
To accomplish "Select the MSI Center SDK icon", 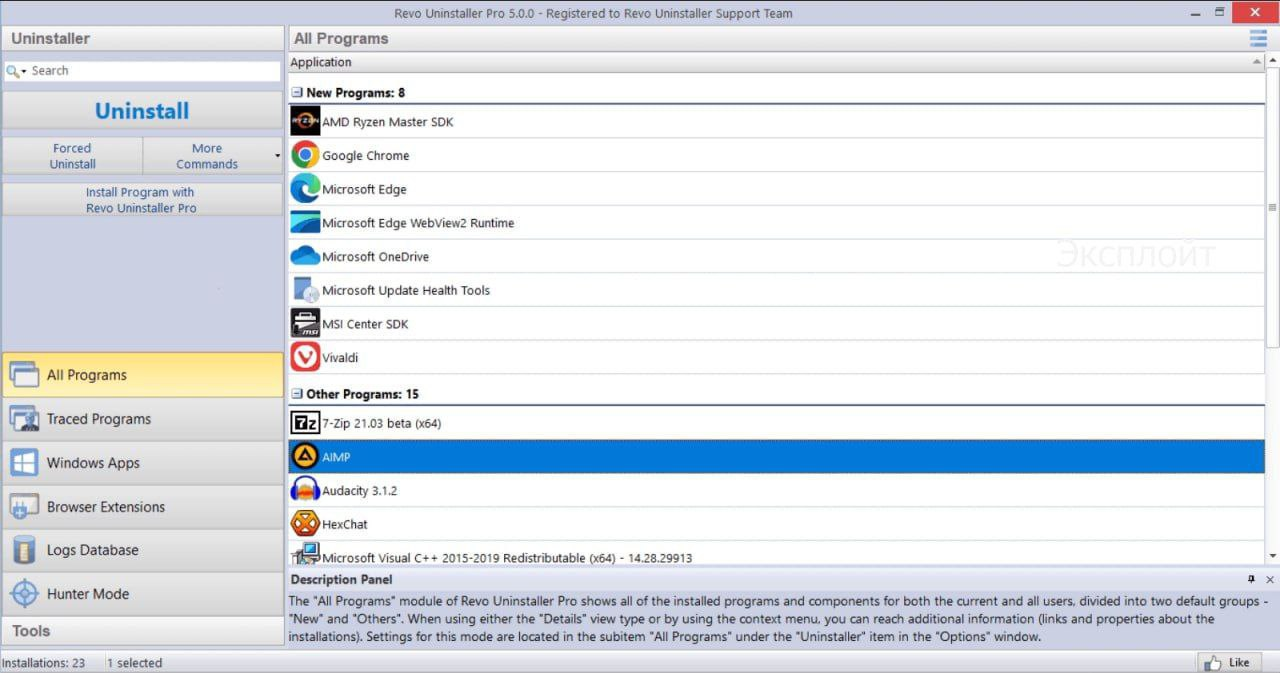I will (x=305, y=323).
